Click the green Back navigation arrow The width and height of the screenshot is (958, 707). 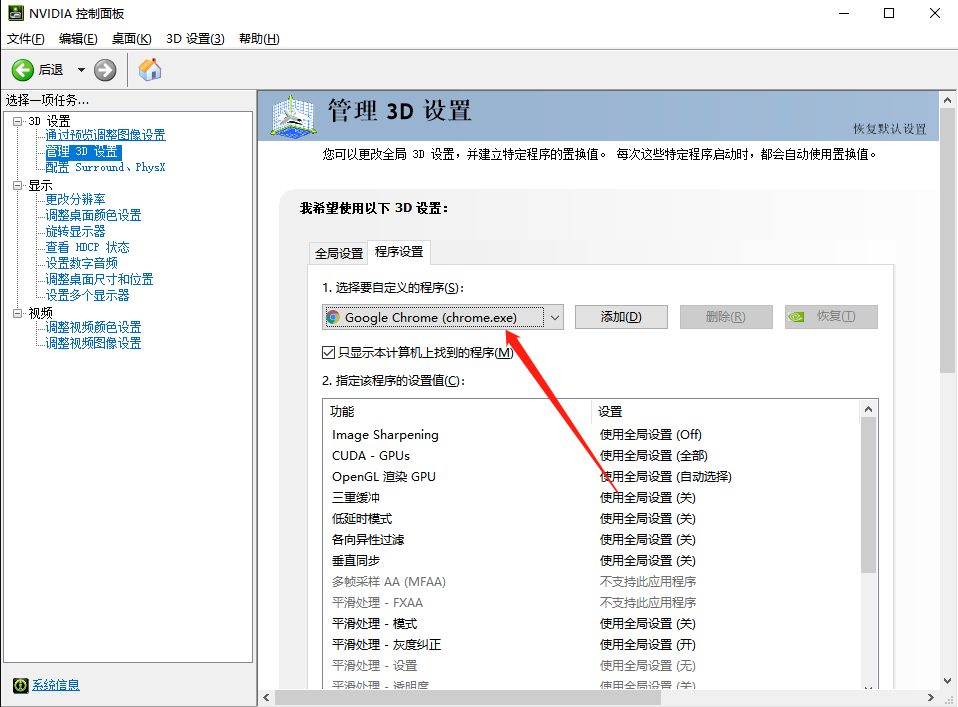coord(22,70)
